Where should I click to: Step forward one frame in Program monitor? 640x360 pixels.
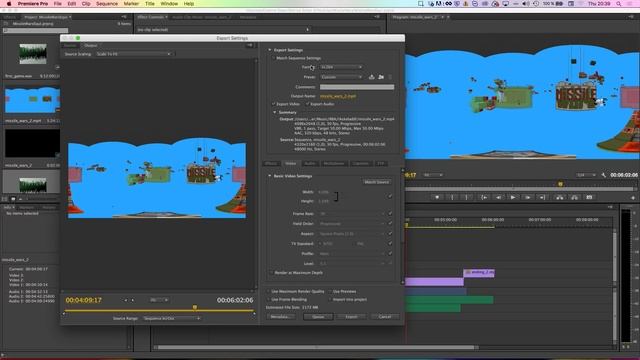528,198
